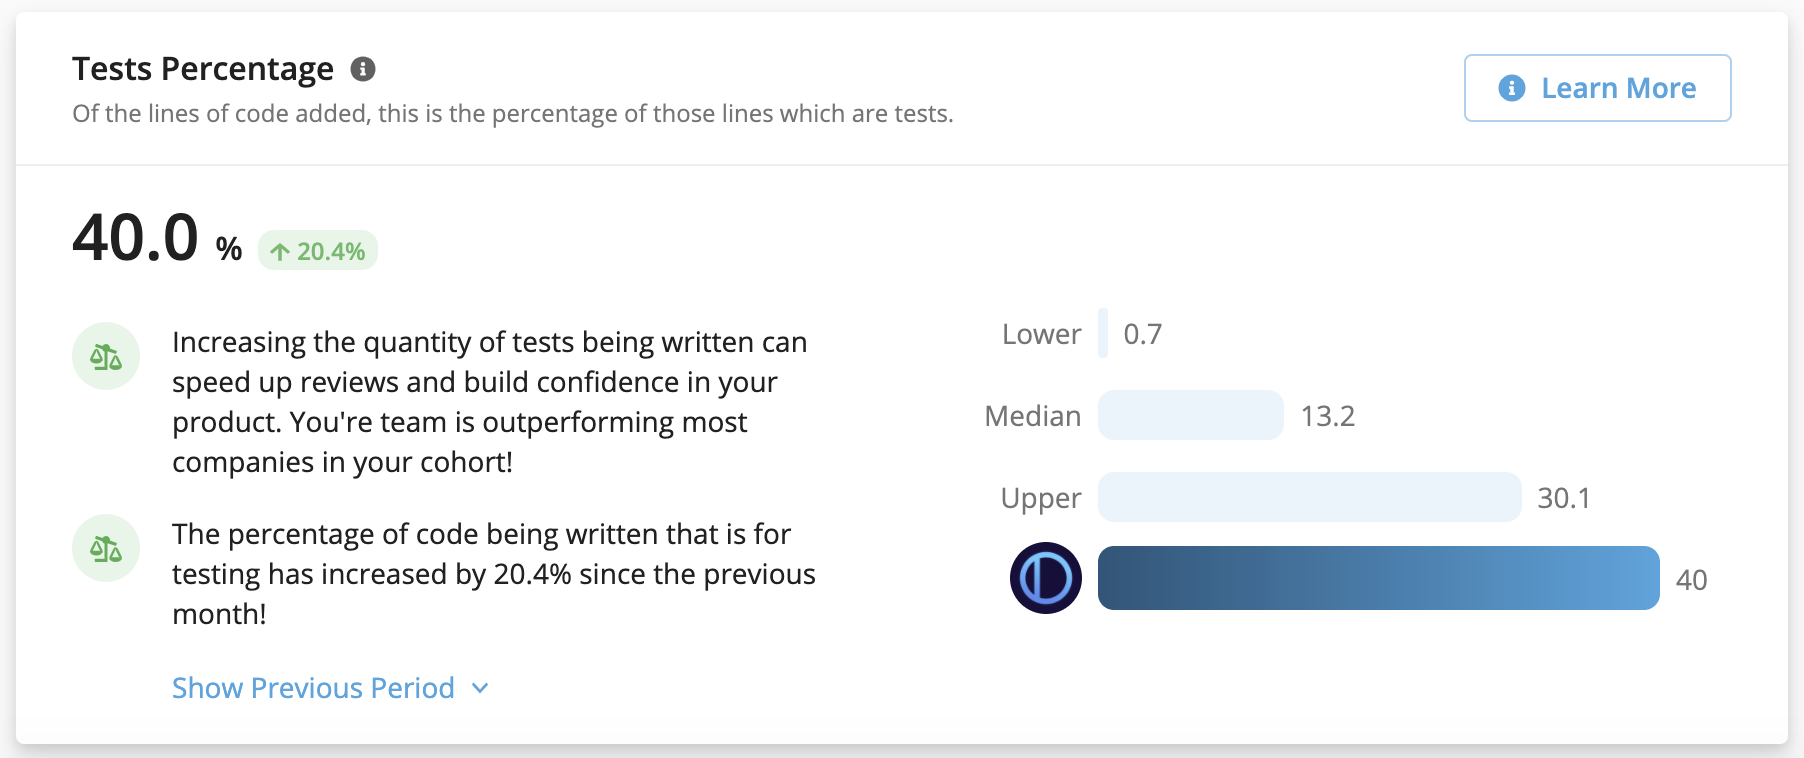
Task: Click the Learn More button
Action: (1597, 88)
